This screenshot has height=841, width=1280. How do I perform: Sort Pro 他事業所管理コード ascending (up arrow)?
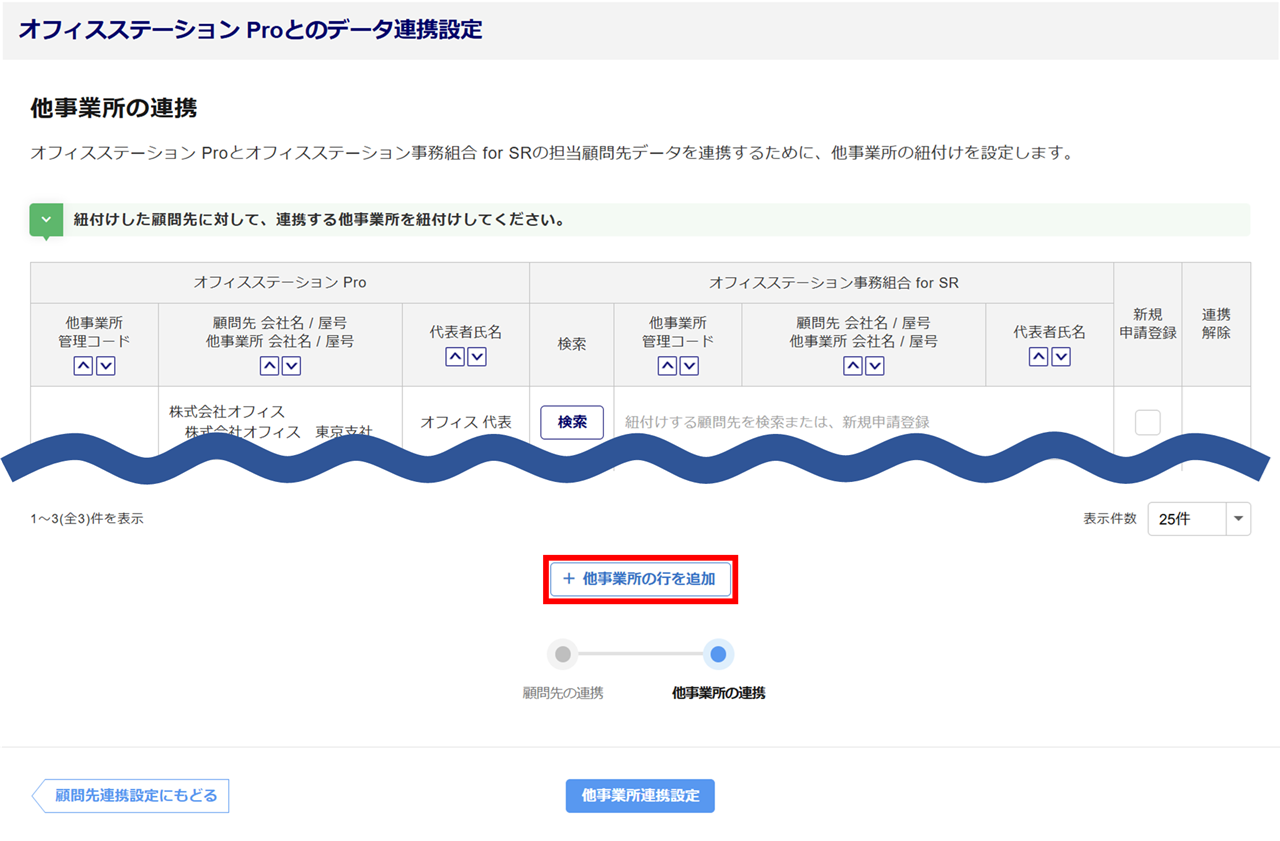(x=83, y=366)
